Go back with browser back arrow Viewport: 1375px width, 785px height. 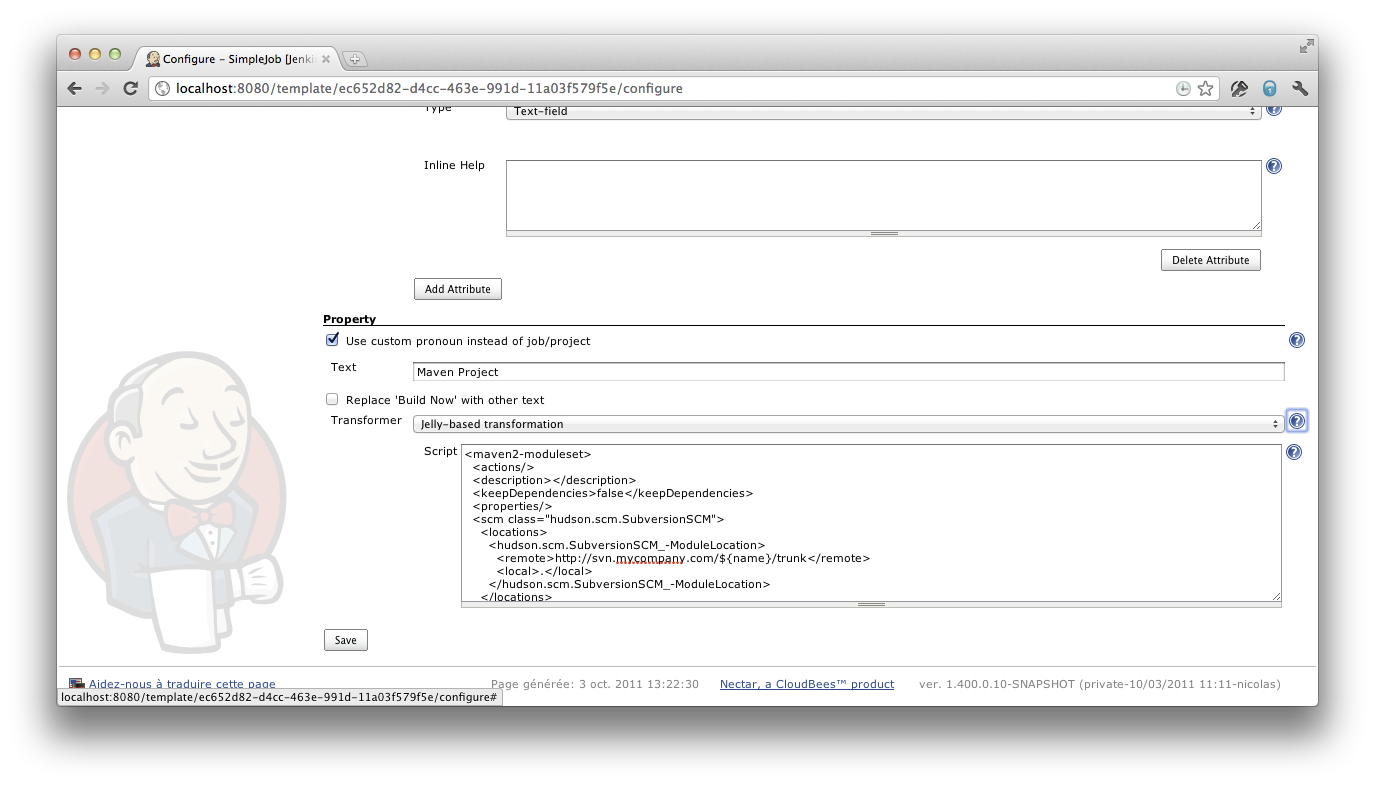coord(75,88)
